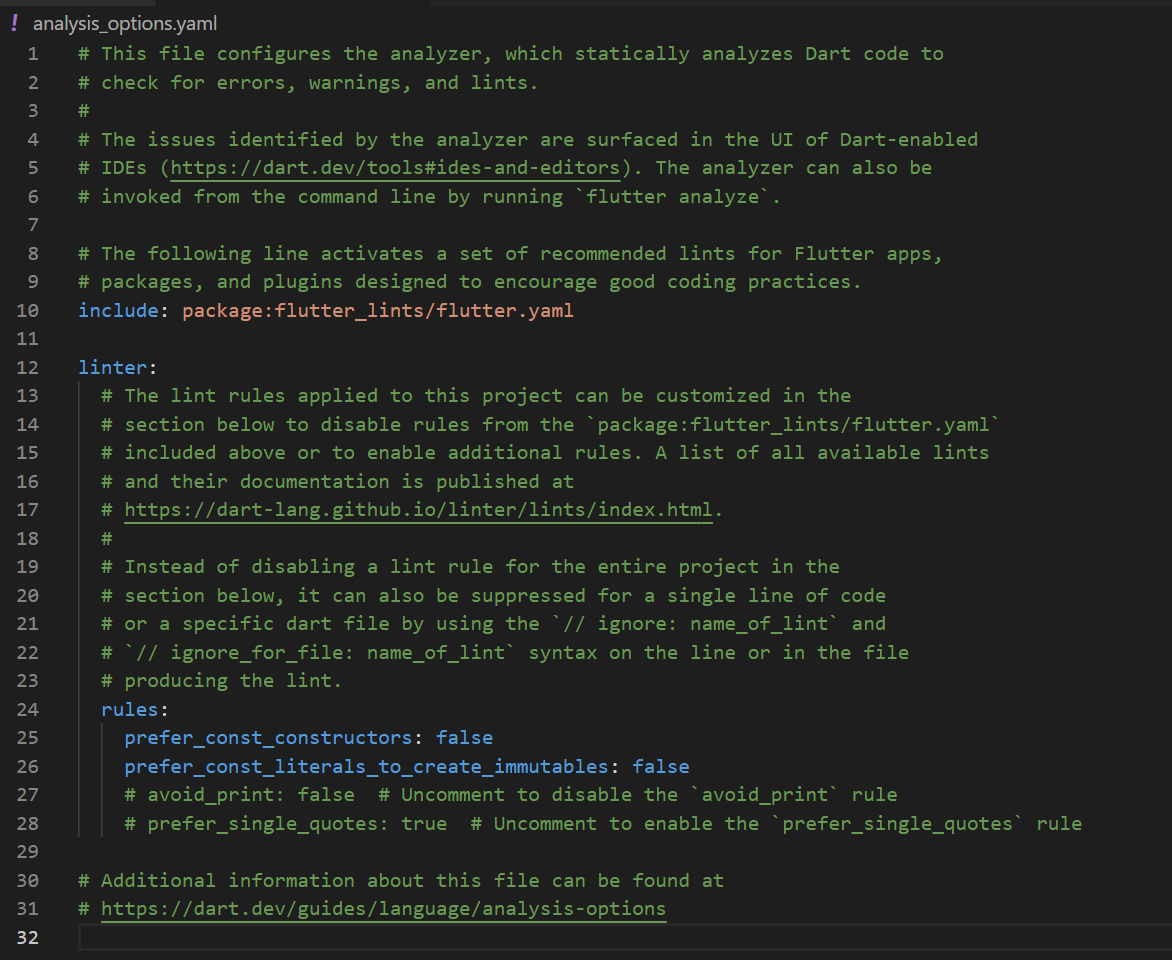This screenshot has height=960, width=1172.
Task: Click the YAML exclamation file icon
Action: coord(14,22)
